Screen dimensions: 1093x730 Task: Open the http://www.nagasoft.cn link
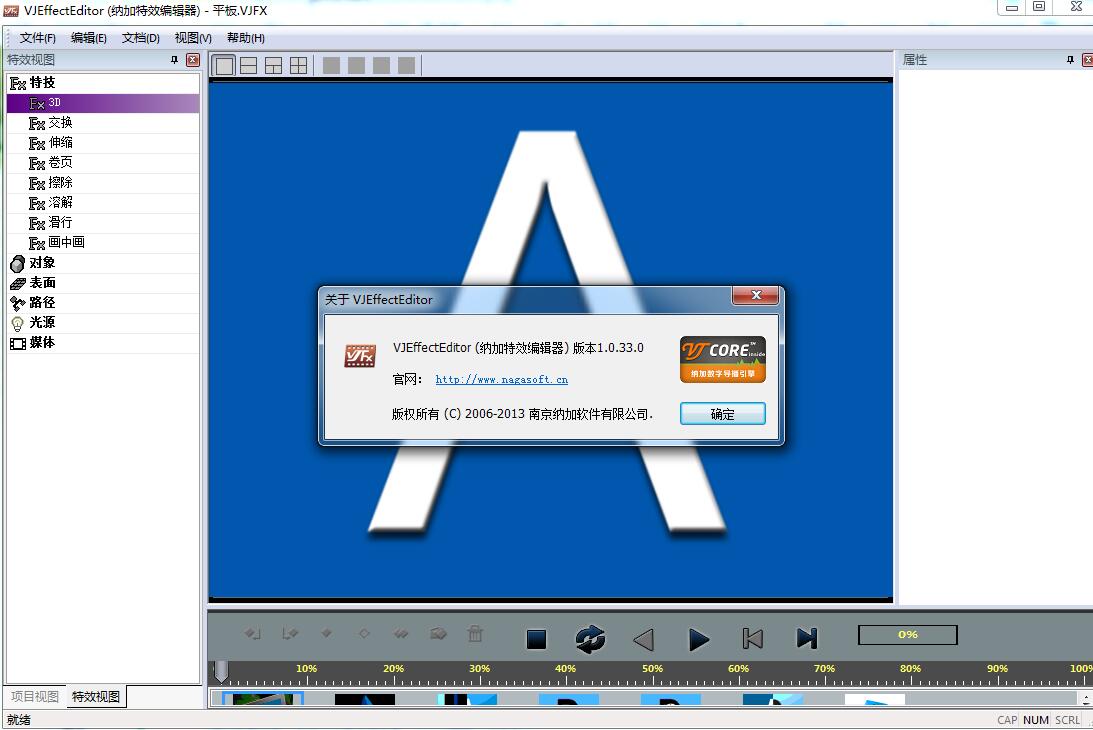501,379
